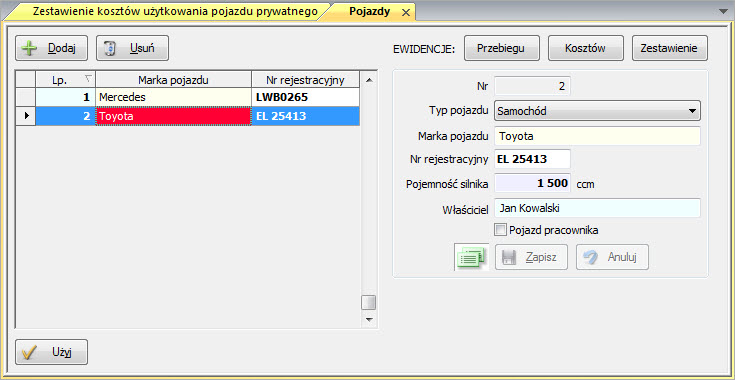Click the Właściciel field with Jan Kowalski
Screen dimensions: 735x380
coord(597,208)
